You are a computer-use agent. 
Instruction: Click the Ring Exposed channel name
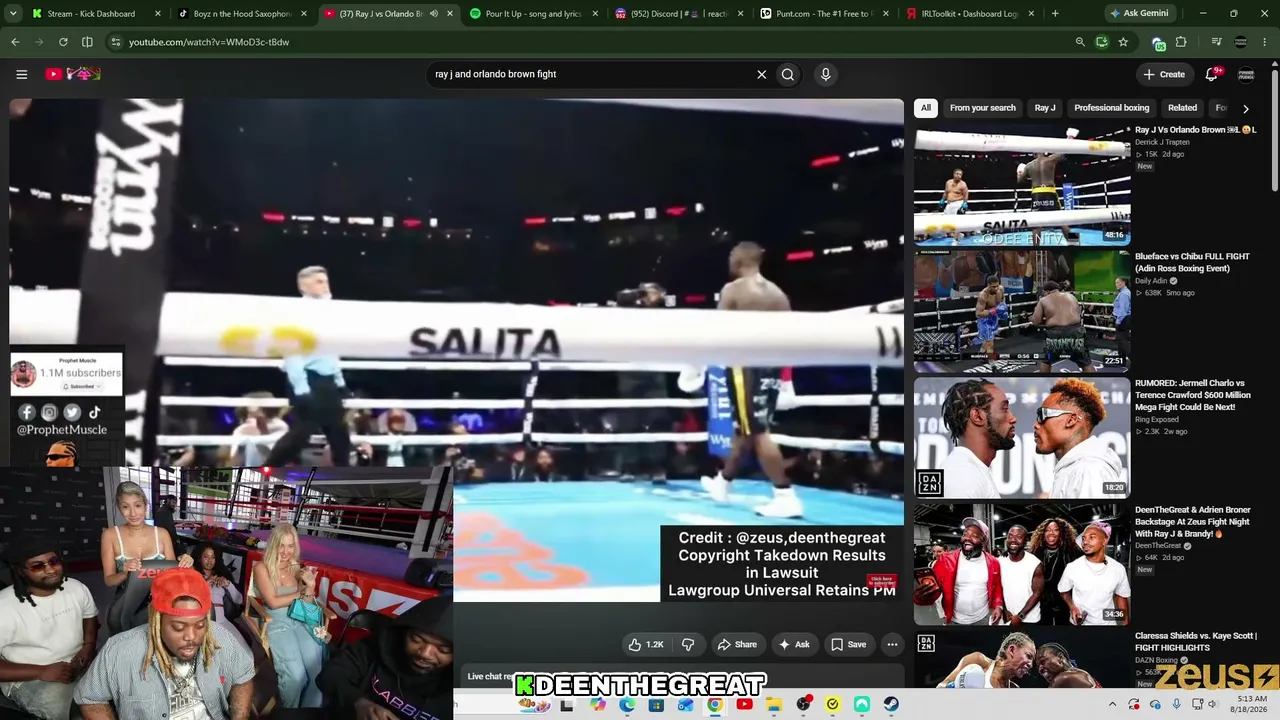pos(1157,419)
